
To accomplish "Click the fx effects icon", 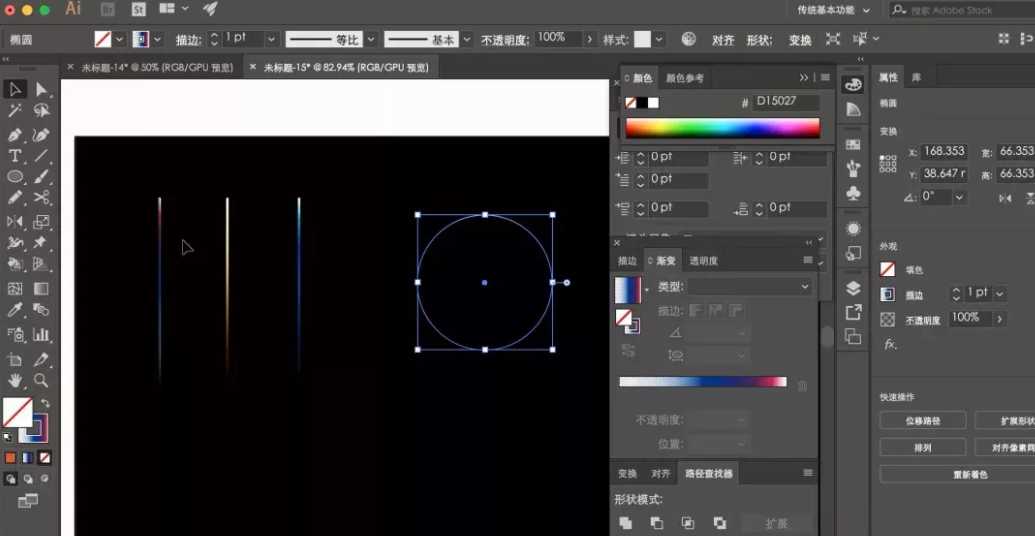I will (x=889, y=344).
